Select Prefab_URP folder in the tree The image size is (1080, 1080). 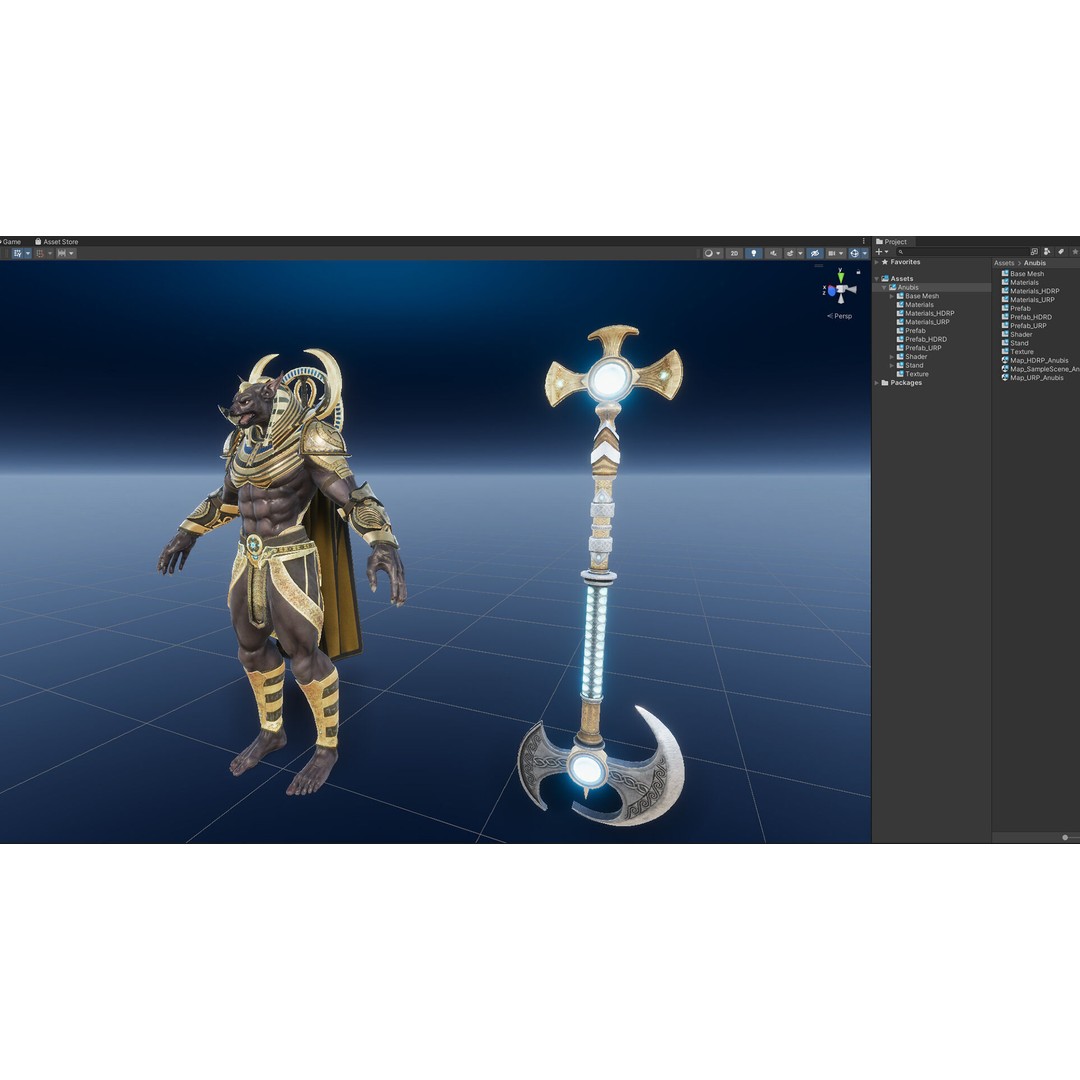point(919,348)
